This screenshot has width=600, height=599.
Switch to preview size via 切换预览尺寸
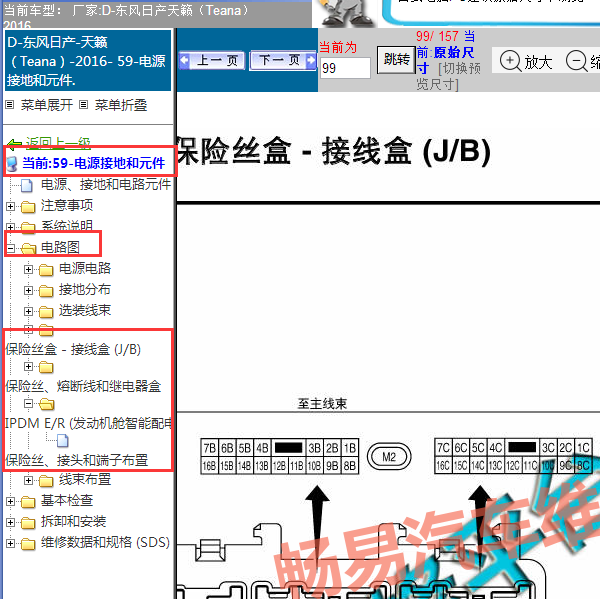click(x=450, y=76)
